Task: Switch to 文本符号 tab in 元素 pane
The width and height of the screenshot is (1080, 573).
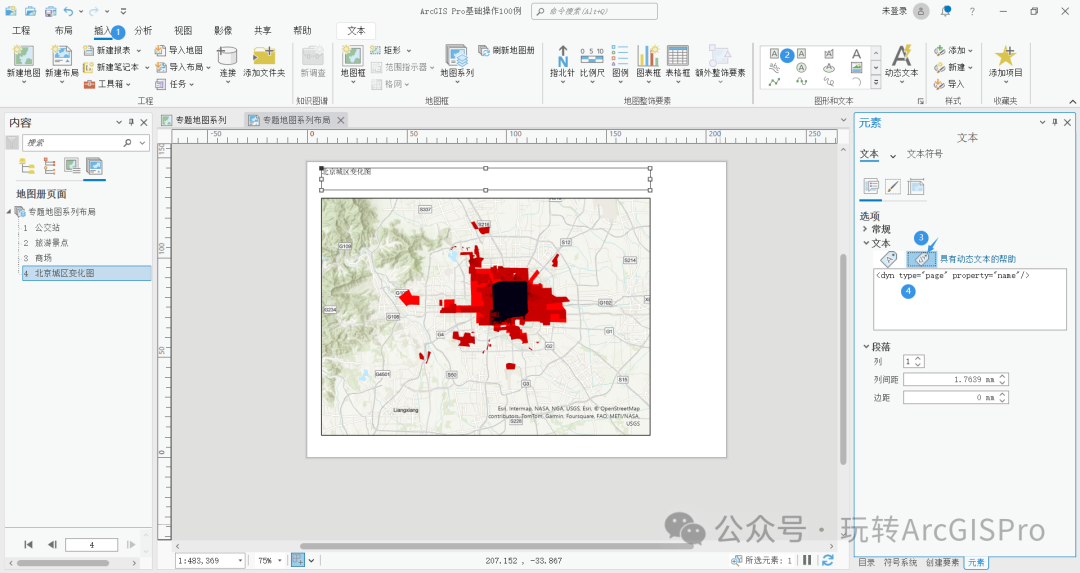Action: click(x=924, y=154)
